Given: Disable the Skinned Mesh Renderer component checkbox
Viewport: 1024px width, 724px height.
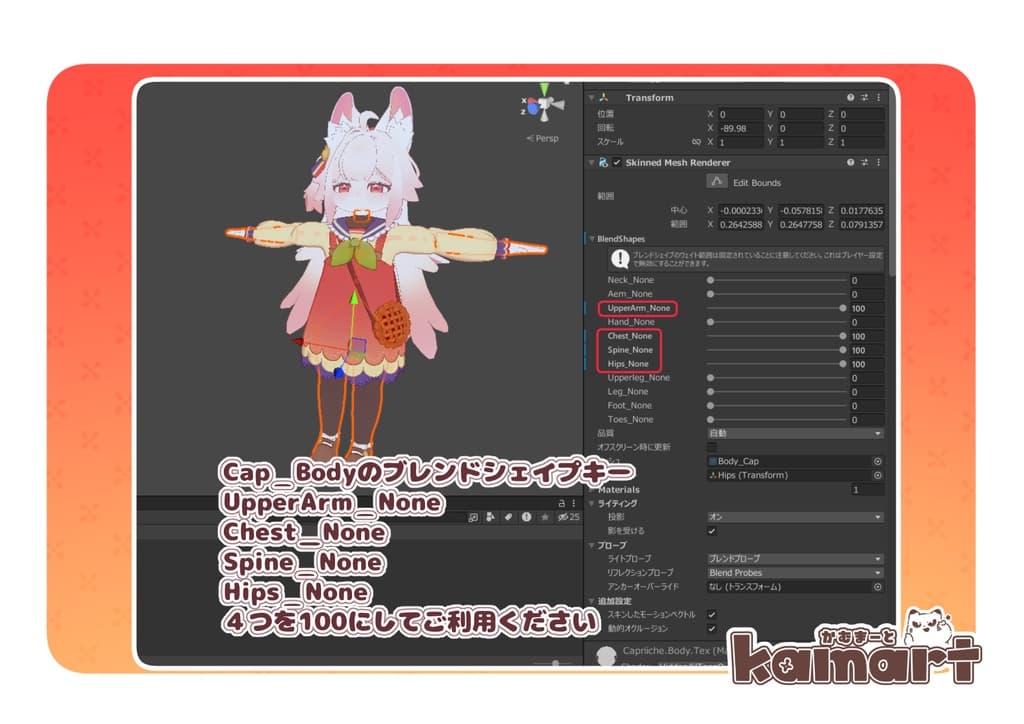Looking at the screenshot, I should tap(617, 162).
